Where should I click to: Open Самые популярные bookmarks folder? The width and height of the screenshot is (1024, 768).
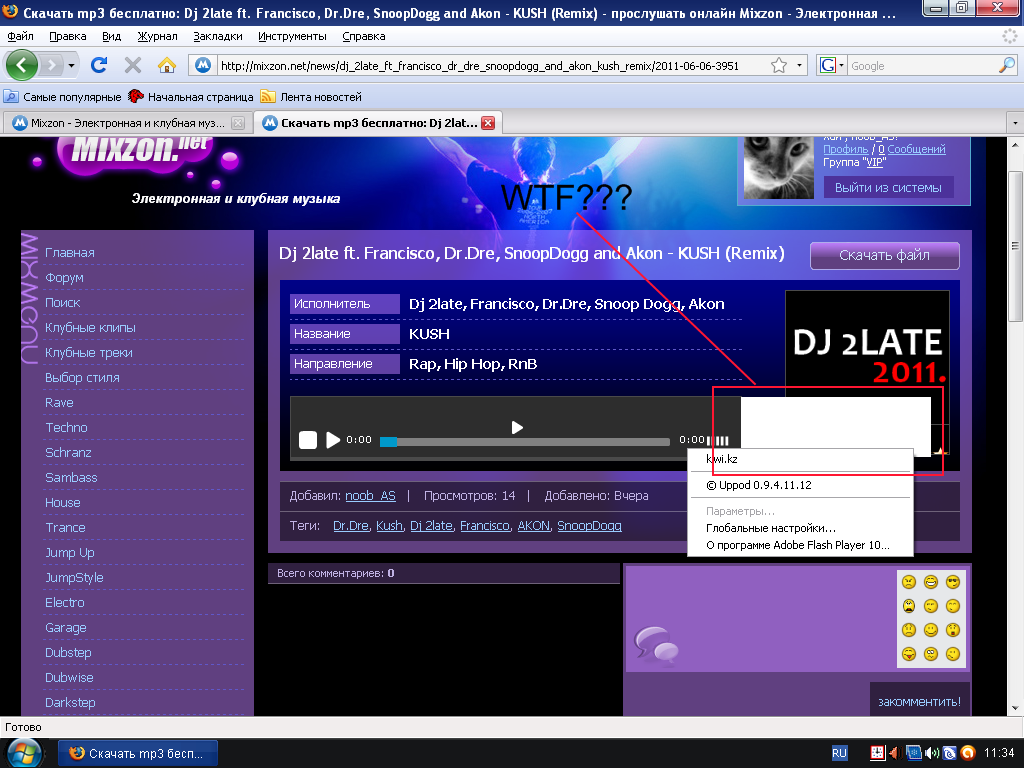coord(63,97)
